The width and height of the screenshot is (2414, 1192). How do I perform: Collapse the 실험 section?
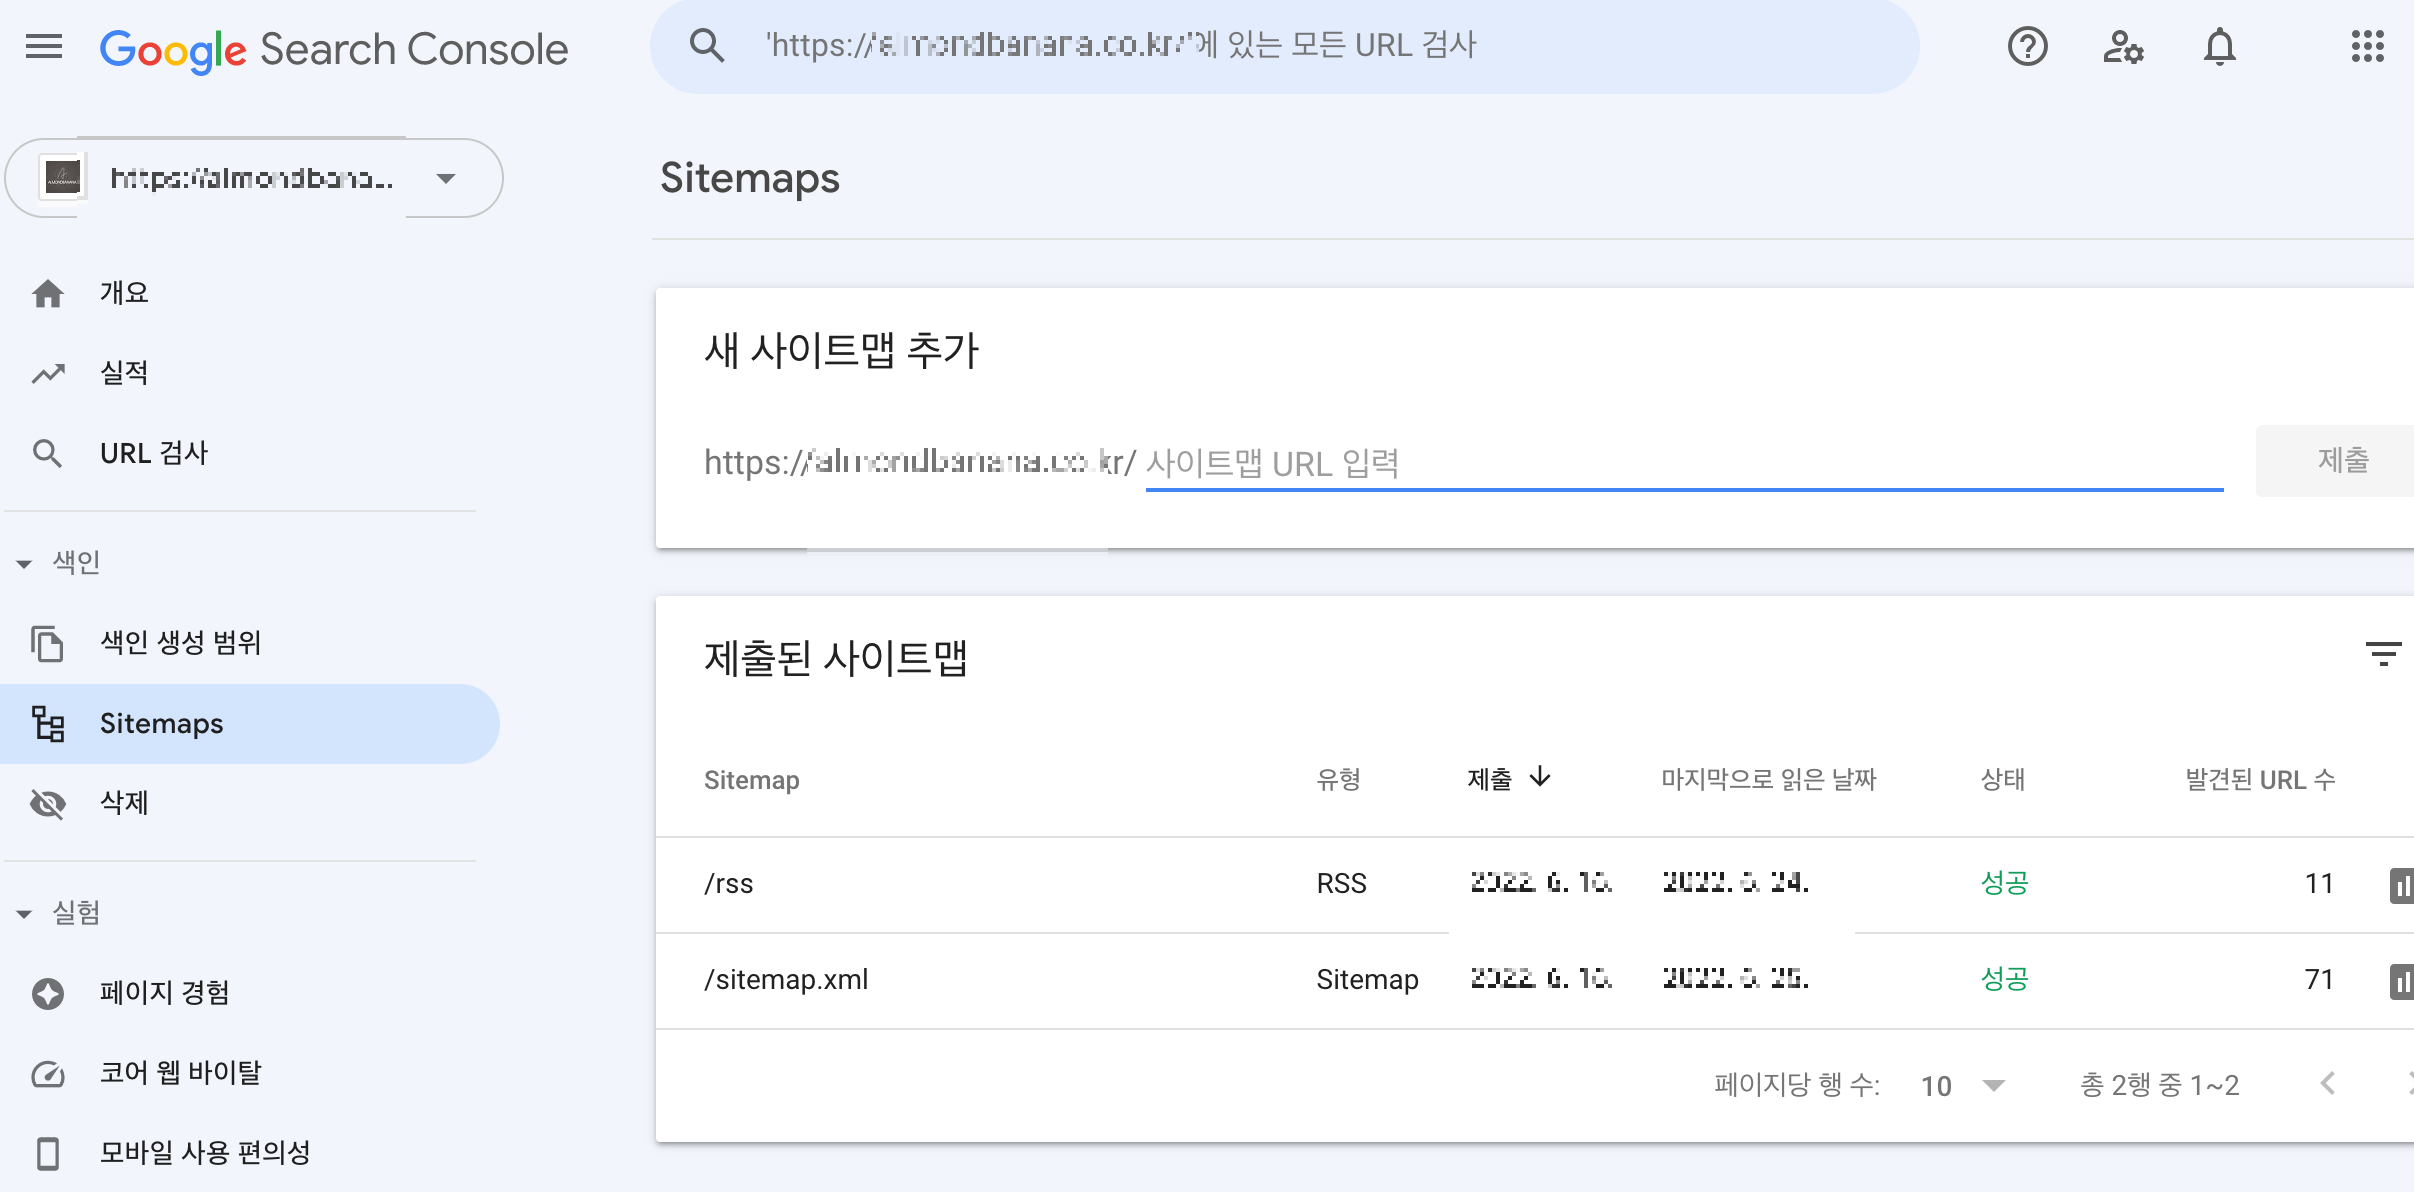click(25, 913)
